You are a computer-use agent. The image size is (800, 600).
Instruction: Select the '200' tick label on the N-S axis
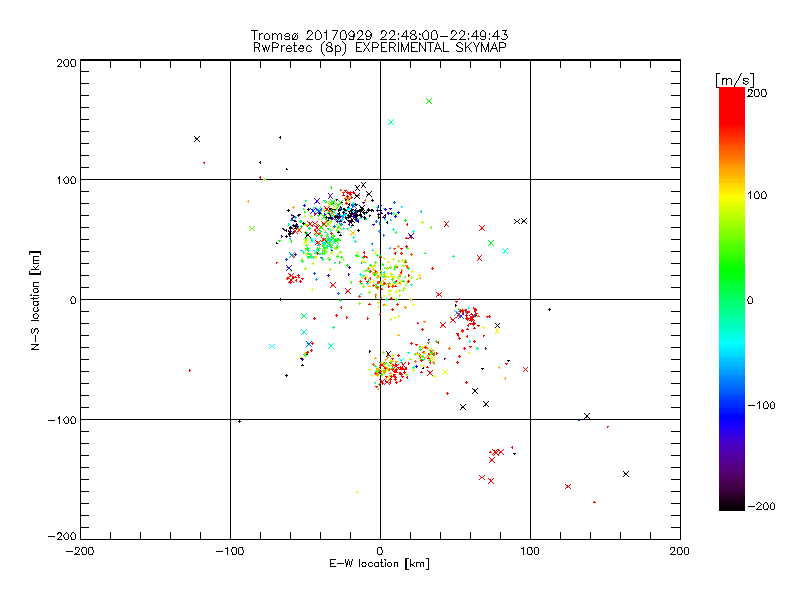tap(66, 63)
